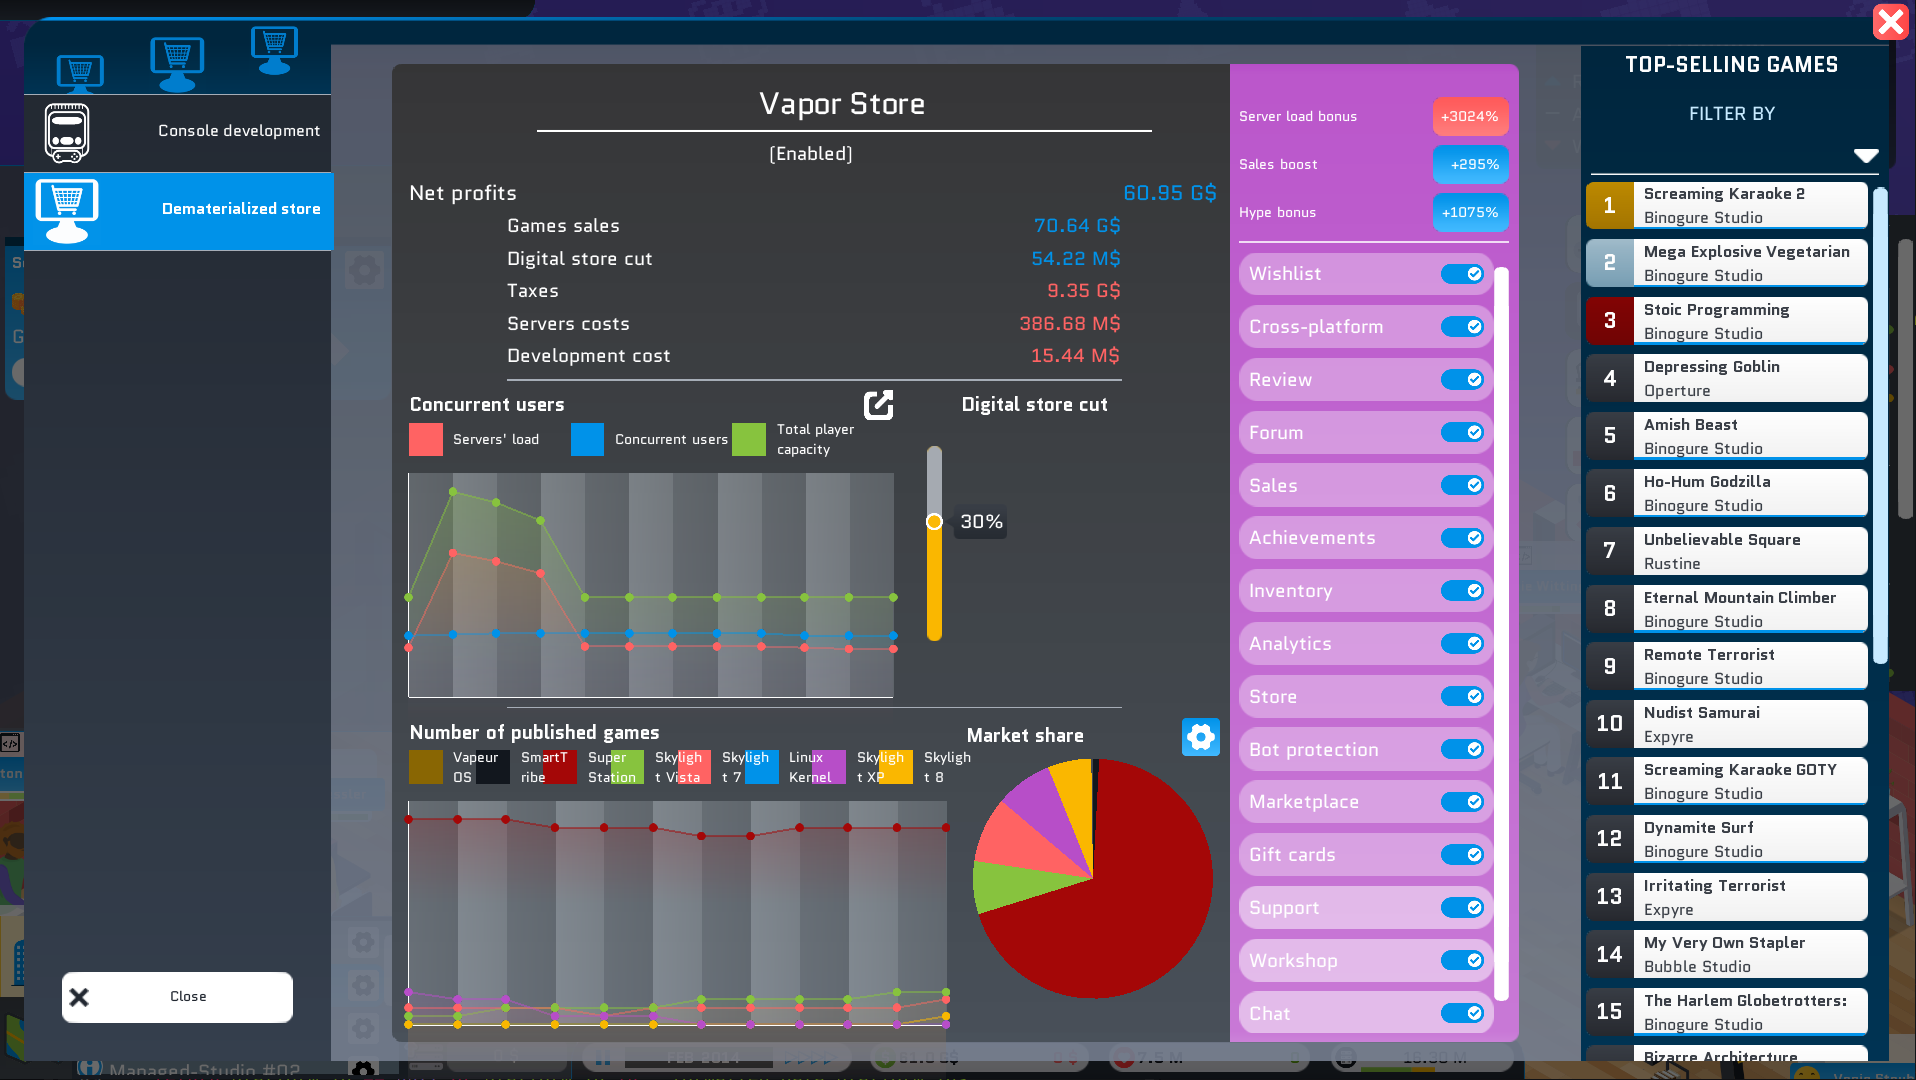Click the console handheld icon
Viewport: 1916px width, 1080px height.
pos(67,132)
